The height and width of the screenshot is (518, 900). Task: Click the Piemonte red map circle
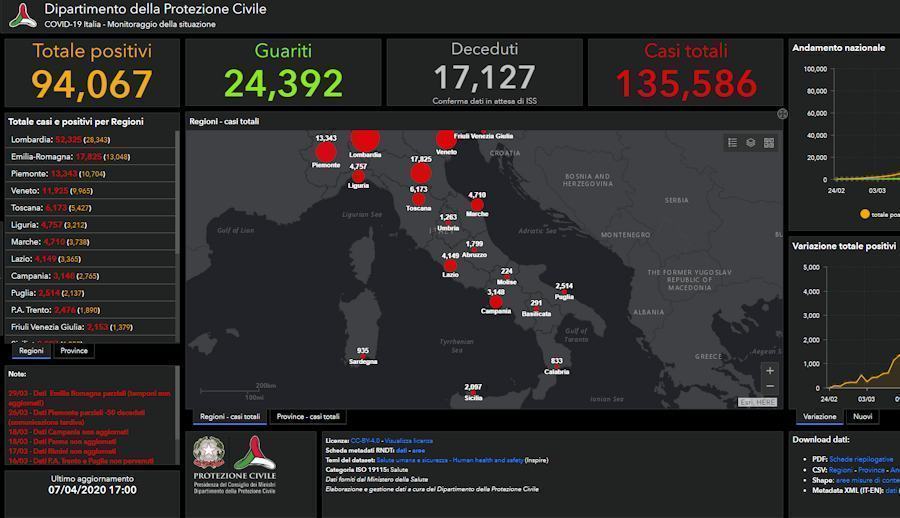pyautogui.click(x=326, y=152)
